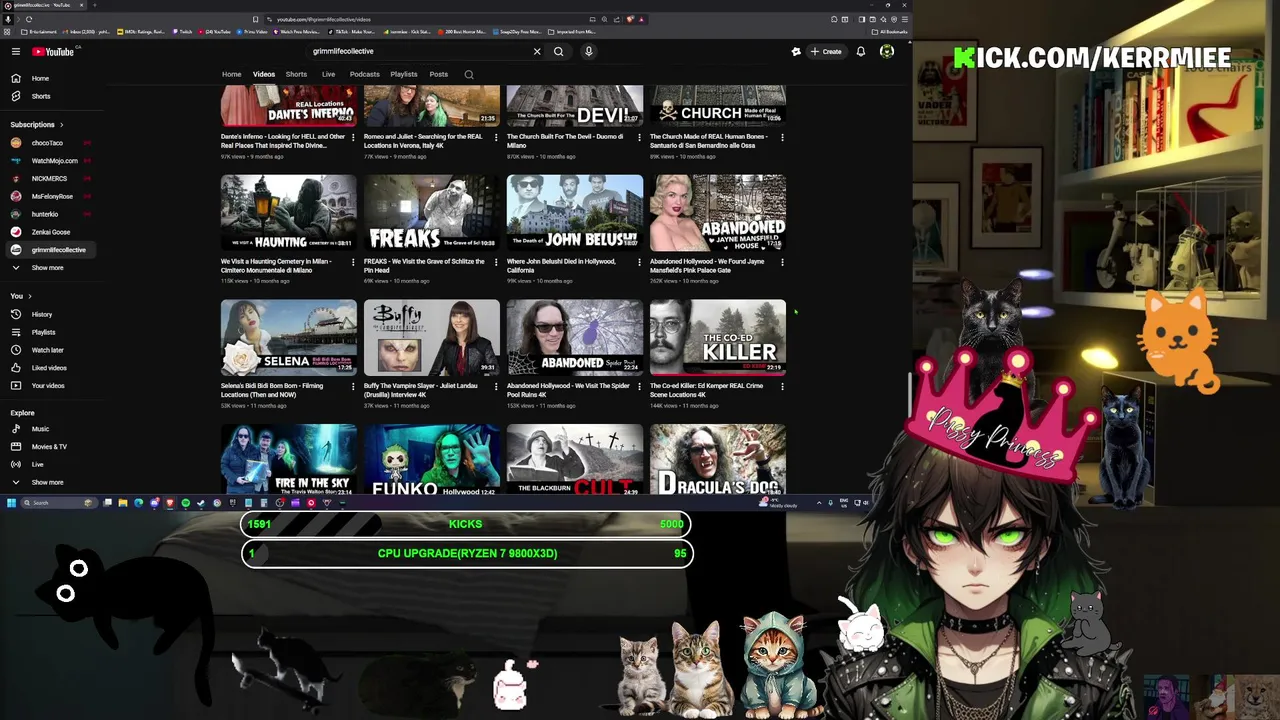Open options menu for Dante's Inferno video
Image resolution: width=1280 pixels, height=720 pixels.
(353, 137)
